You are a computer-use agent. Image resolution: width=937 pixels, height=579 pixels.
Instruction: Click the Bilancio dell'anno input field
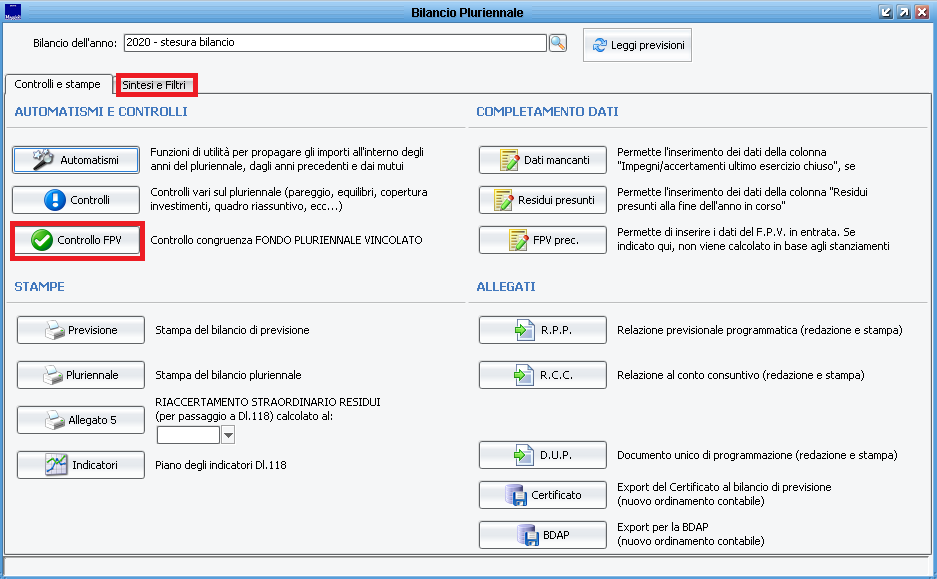(x=335, y=42)
